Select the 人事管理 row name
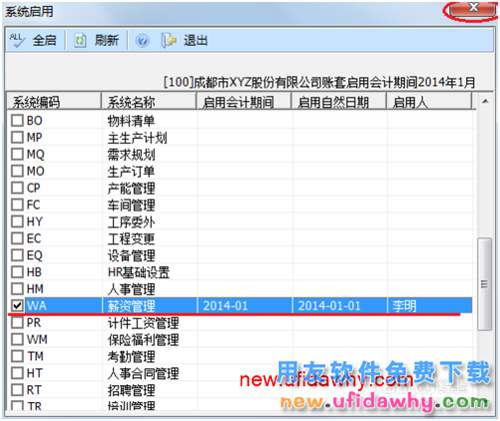 [x=131, y=289]
